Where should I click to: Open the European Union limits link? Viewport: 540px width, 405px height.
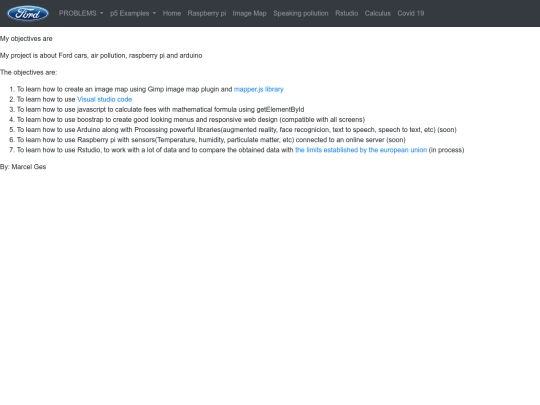click(361, 150)
